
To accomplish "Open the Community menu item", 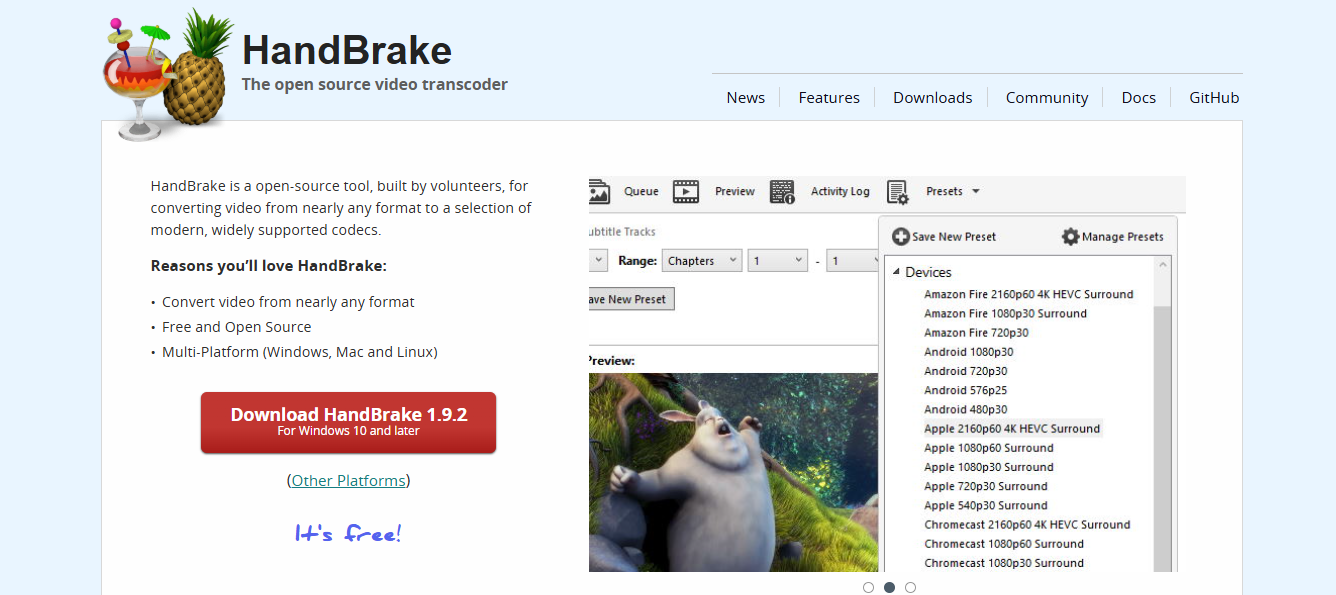I will 1047,97.
